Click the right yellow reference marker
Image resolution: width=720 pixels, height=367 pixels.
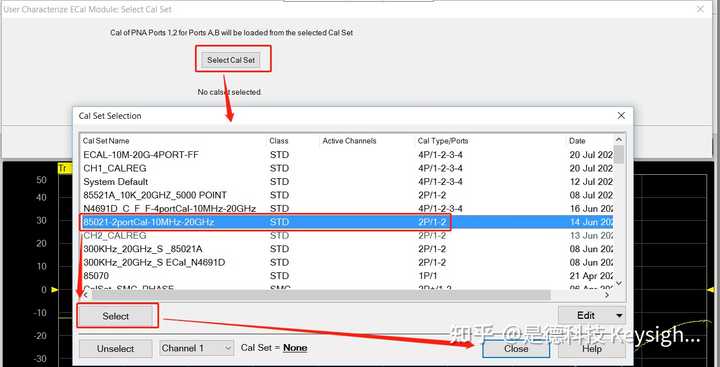pyautogui.click(x=711, y=290)
